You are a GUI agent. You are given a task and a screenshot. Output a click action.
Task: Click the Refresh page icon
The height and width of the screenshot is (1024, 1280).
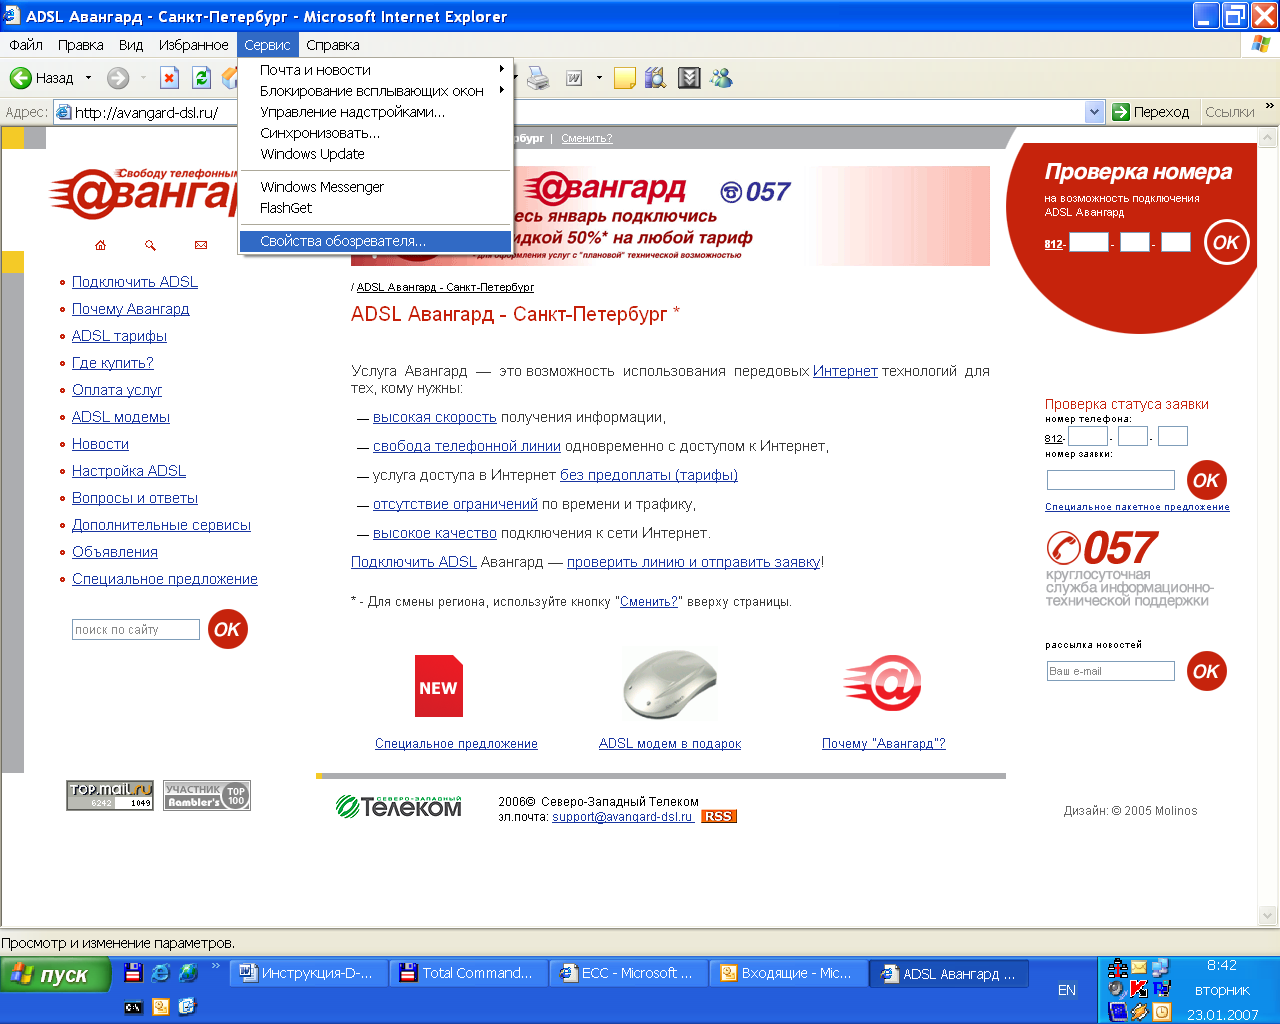pos(201,78)
